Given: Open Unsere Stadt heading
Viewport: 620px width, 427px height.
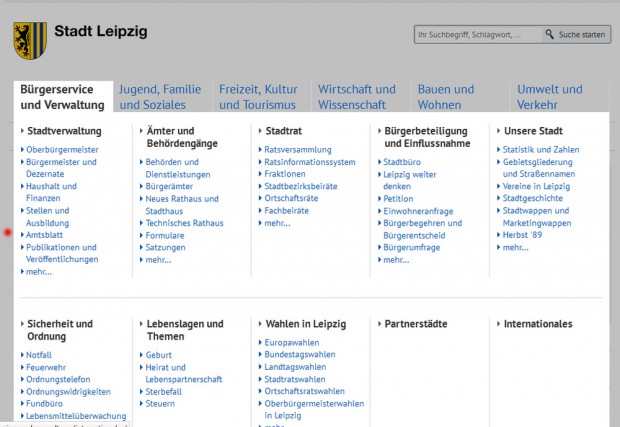Looking at the screenshot, I should click(533, 131).
